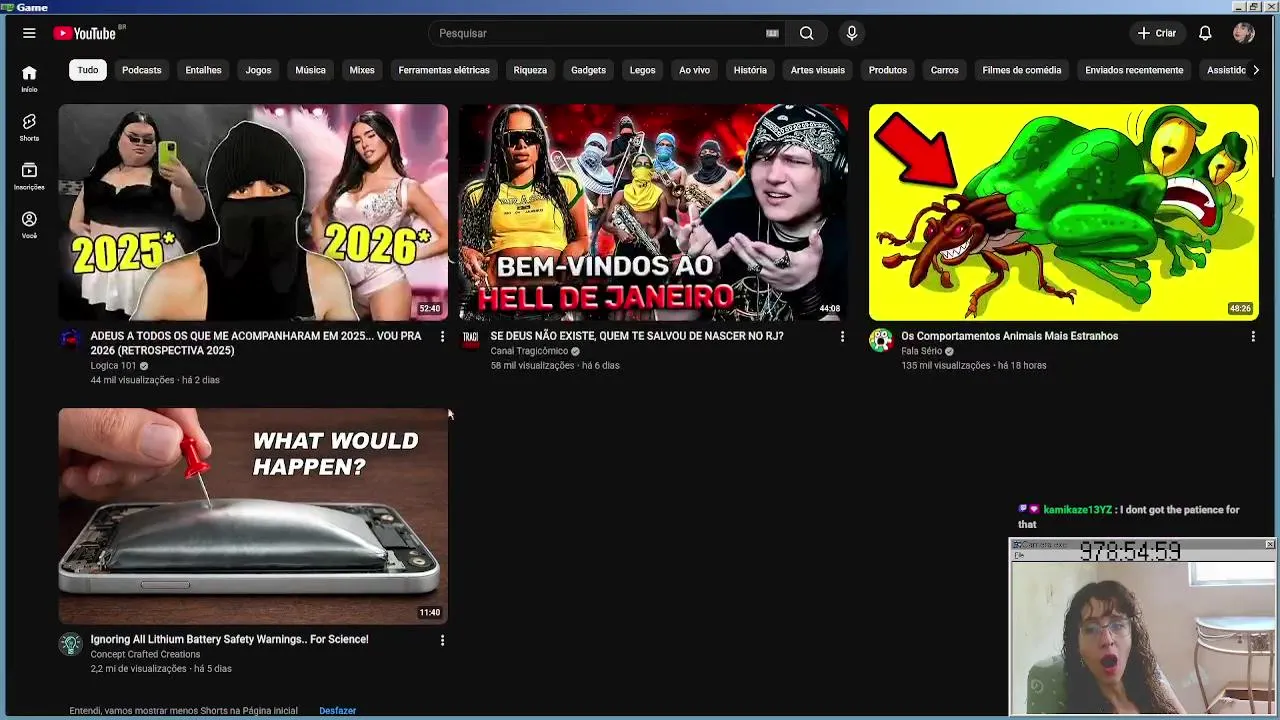Image resolution: width=1280 pixels, height=720 pixels.
Task: Select the Tudo filter chip
Action: click(88, 70)
